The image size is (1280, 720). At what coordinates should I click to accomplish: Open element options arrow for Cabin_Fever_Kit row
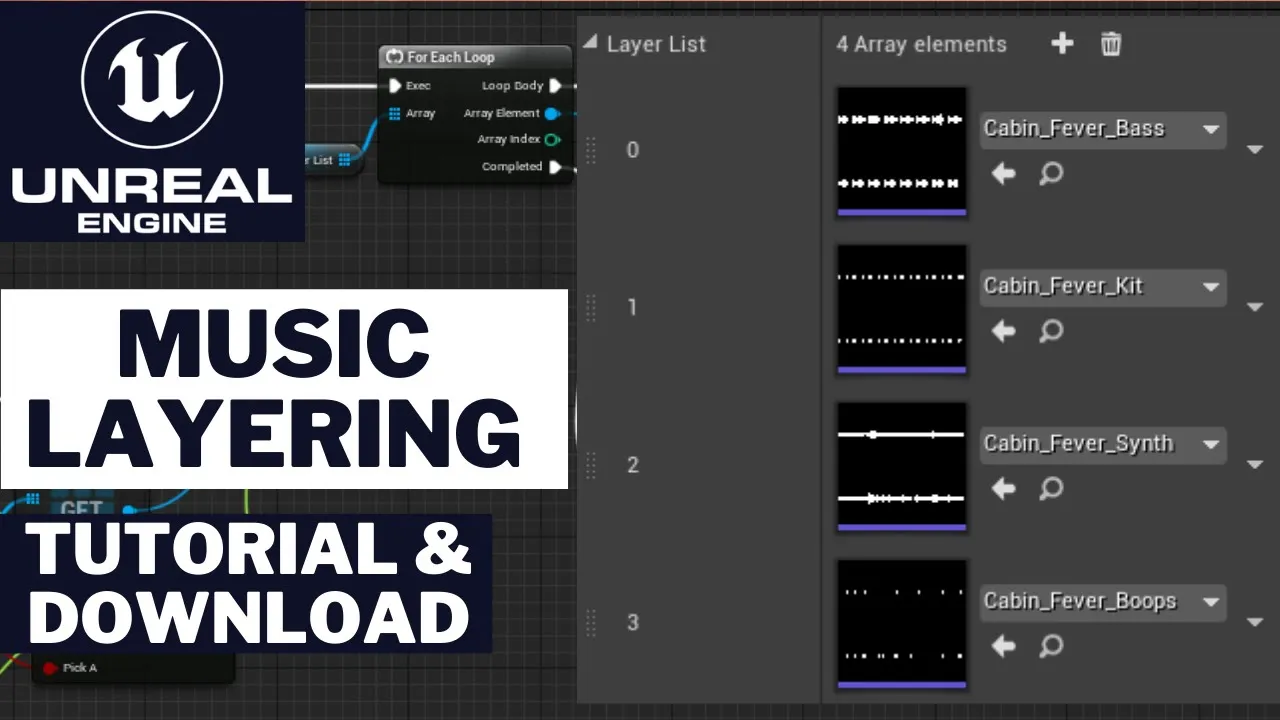1255,307
